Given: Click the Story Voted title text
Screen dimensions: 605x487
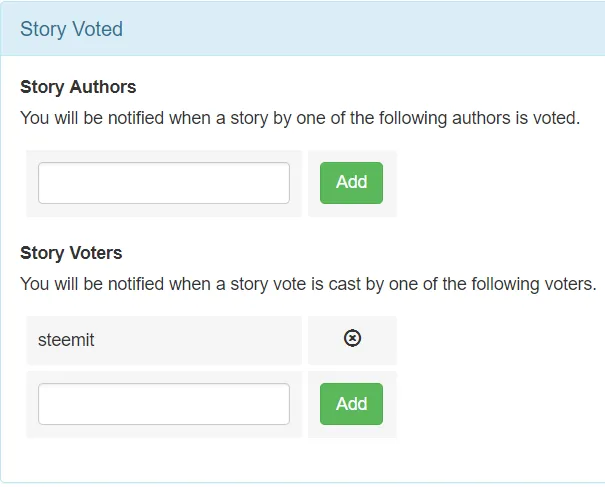Looking at the screenshot, I should [x=71, y=29].
